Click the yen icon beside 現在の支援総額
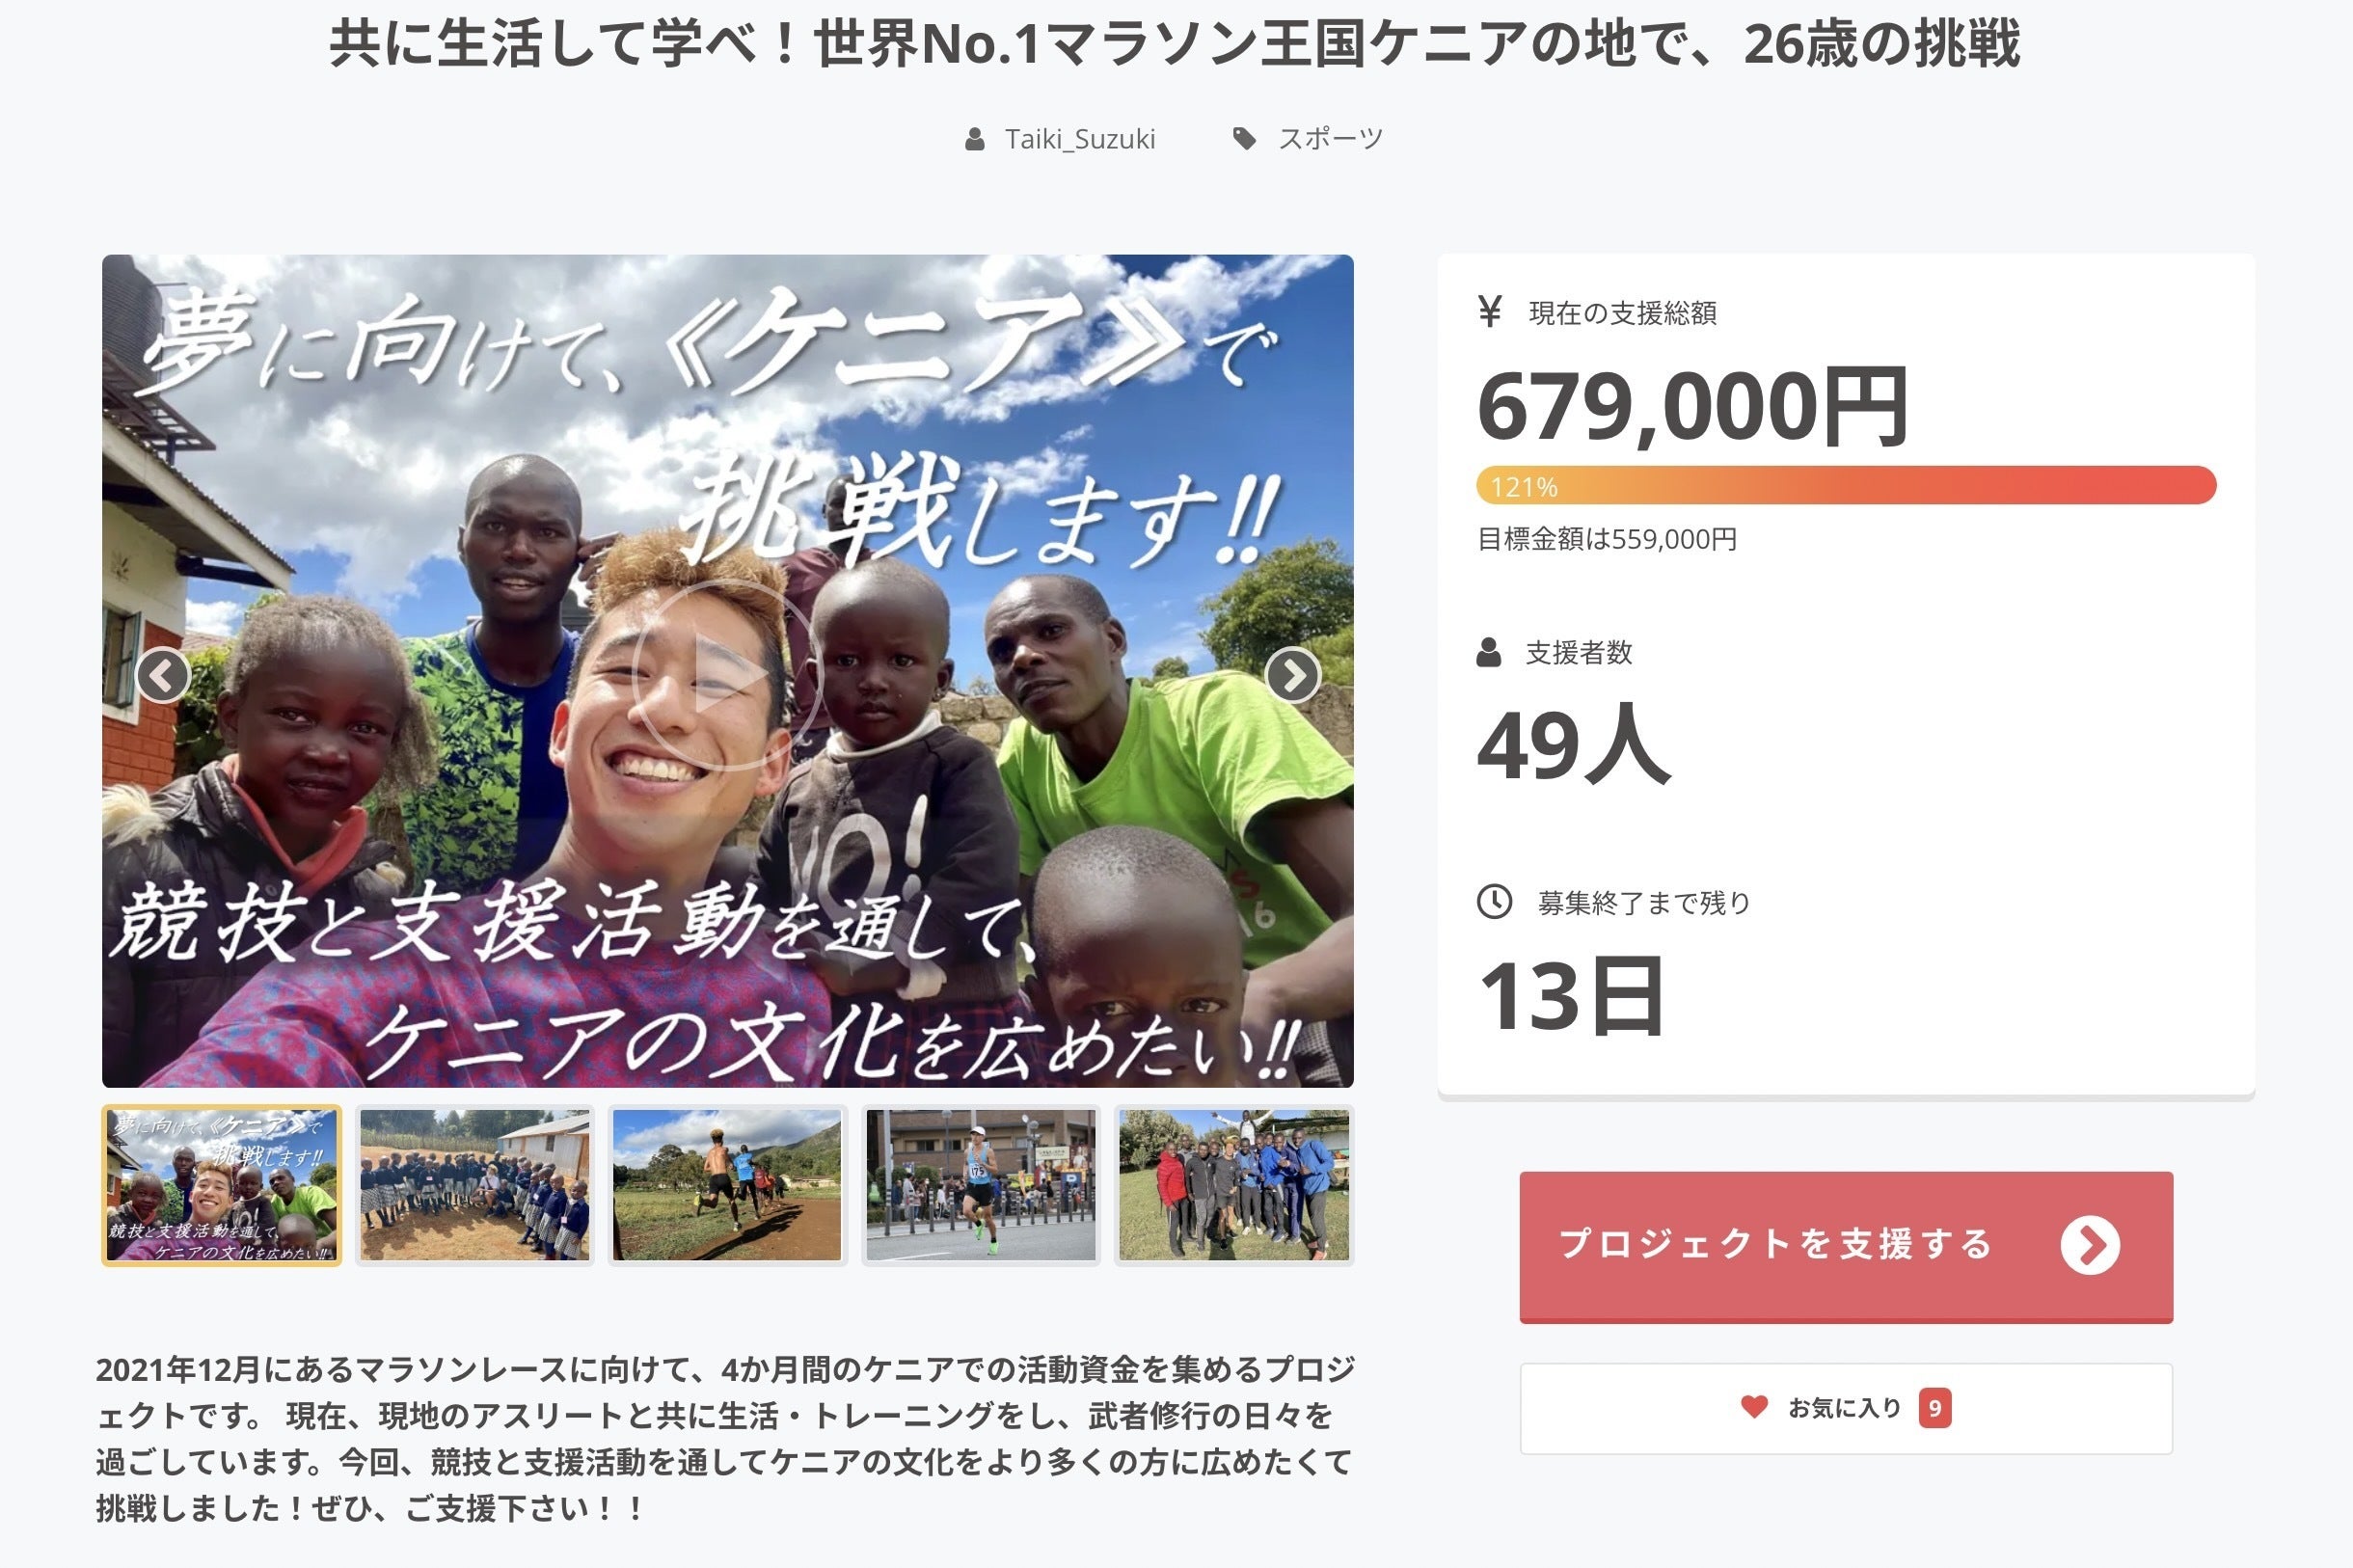2353x1568 pixels. [x=1490, y=312]
